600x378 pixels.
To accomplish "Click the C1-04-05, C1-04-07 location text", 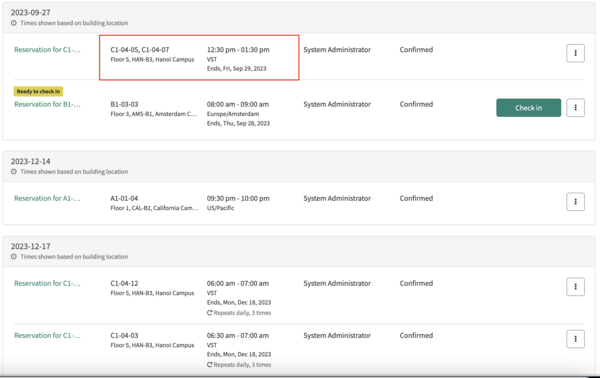I will [x=140, y=50].
